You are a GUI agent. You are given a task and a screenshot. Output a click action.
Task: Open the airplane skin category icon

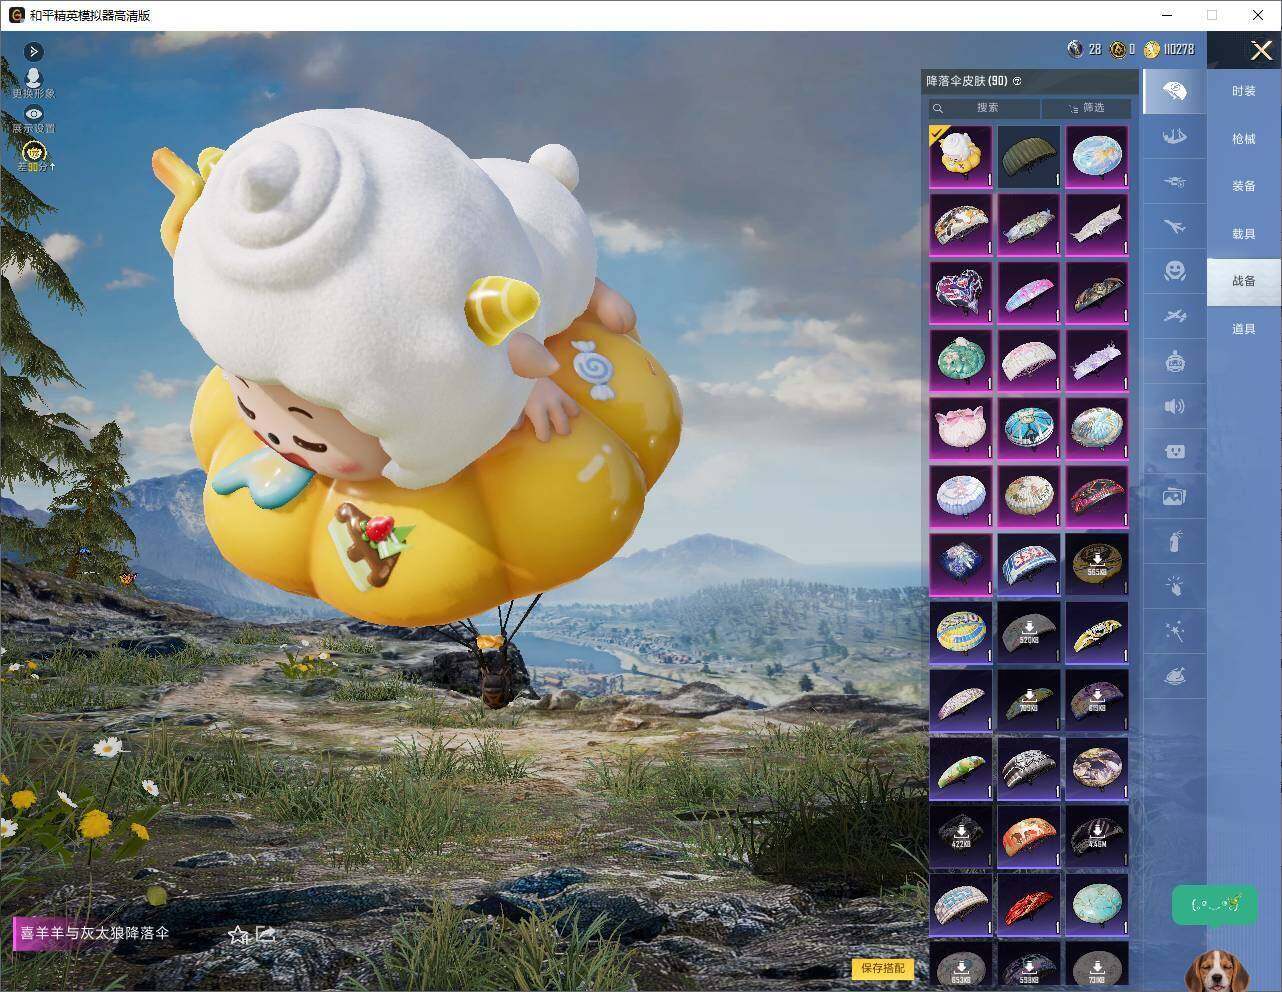coord(1174,226)
